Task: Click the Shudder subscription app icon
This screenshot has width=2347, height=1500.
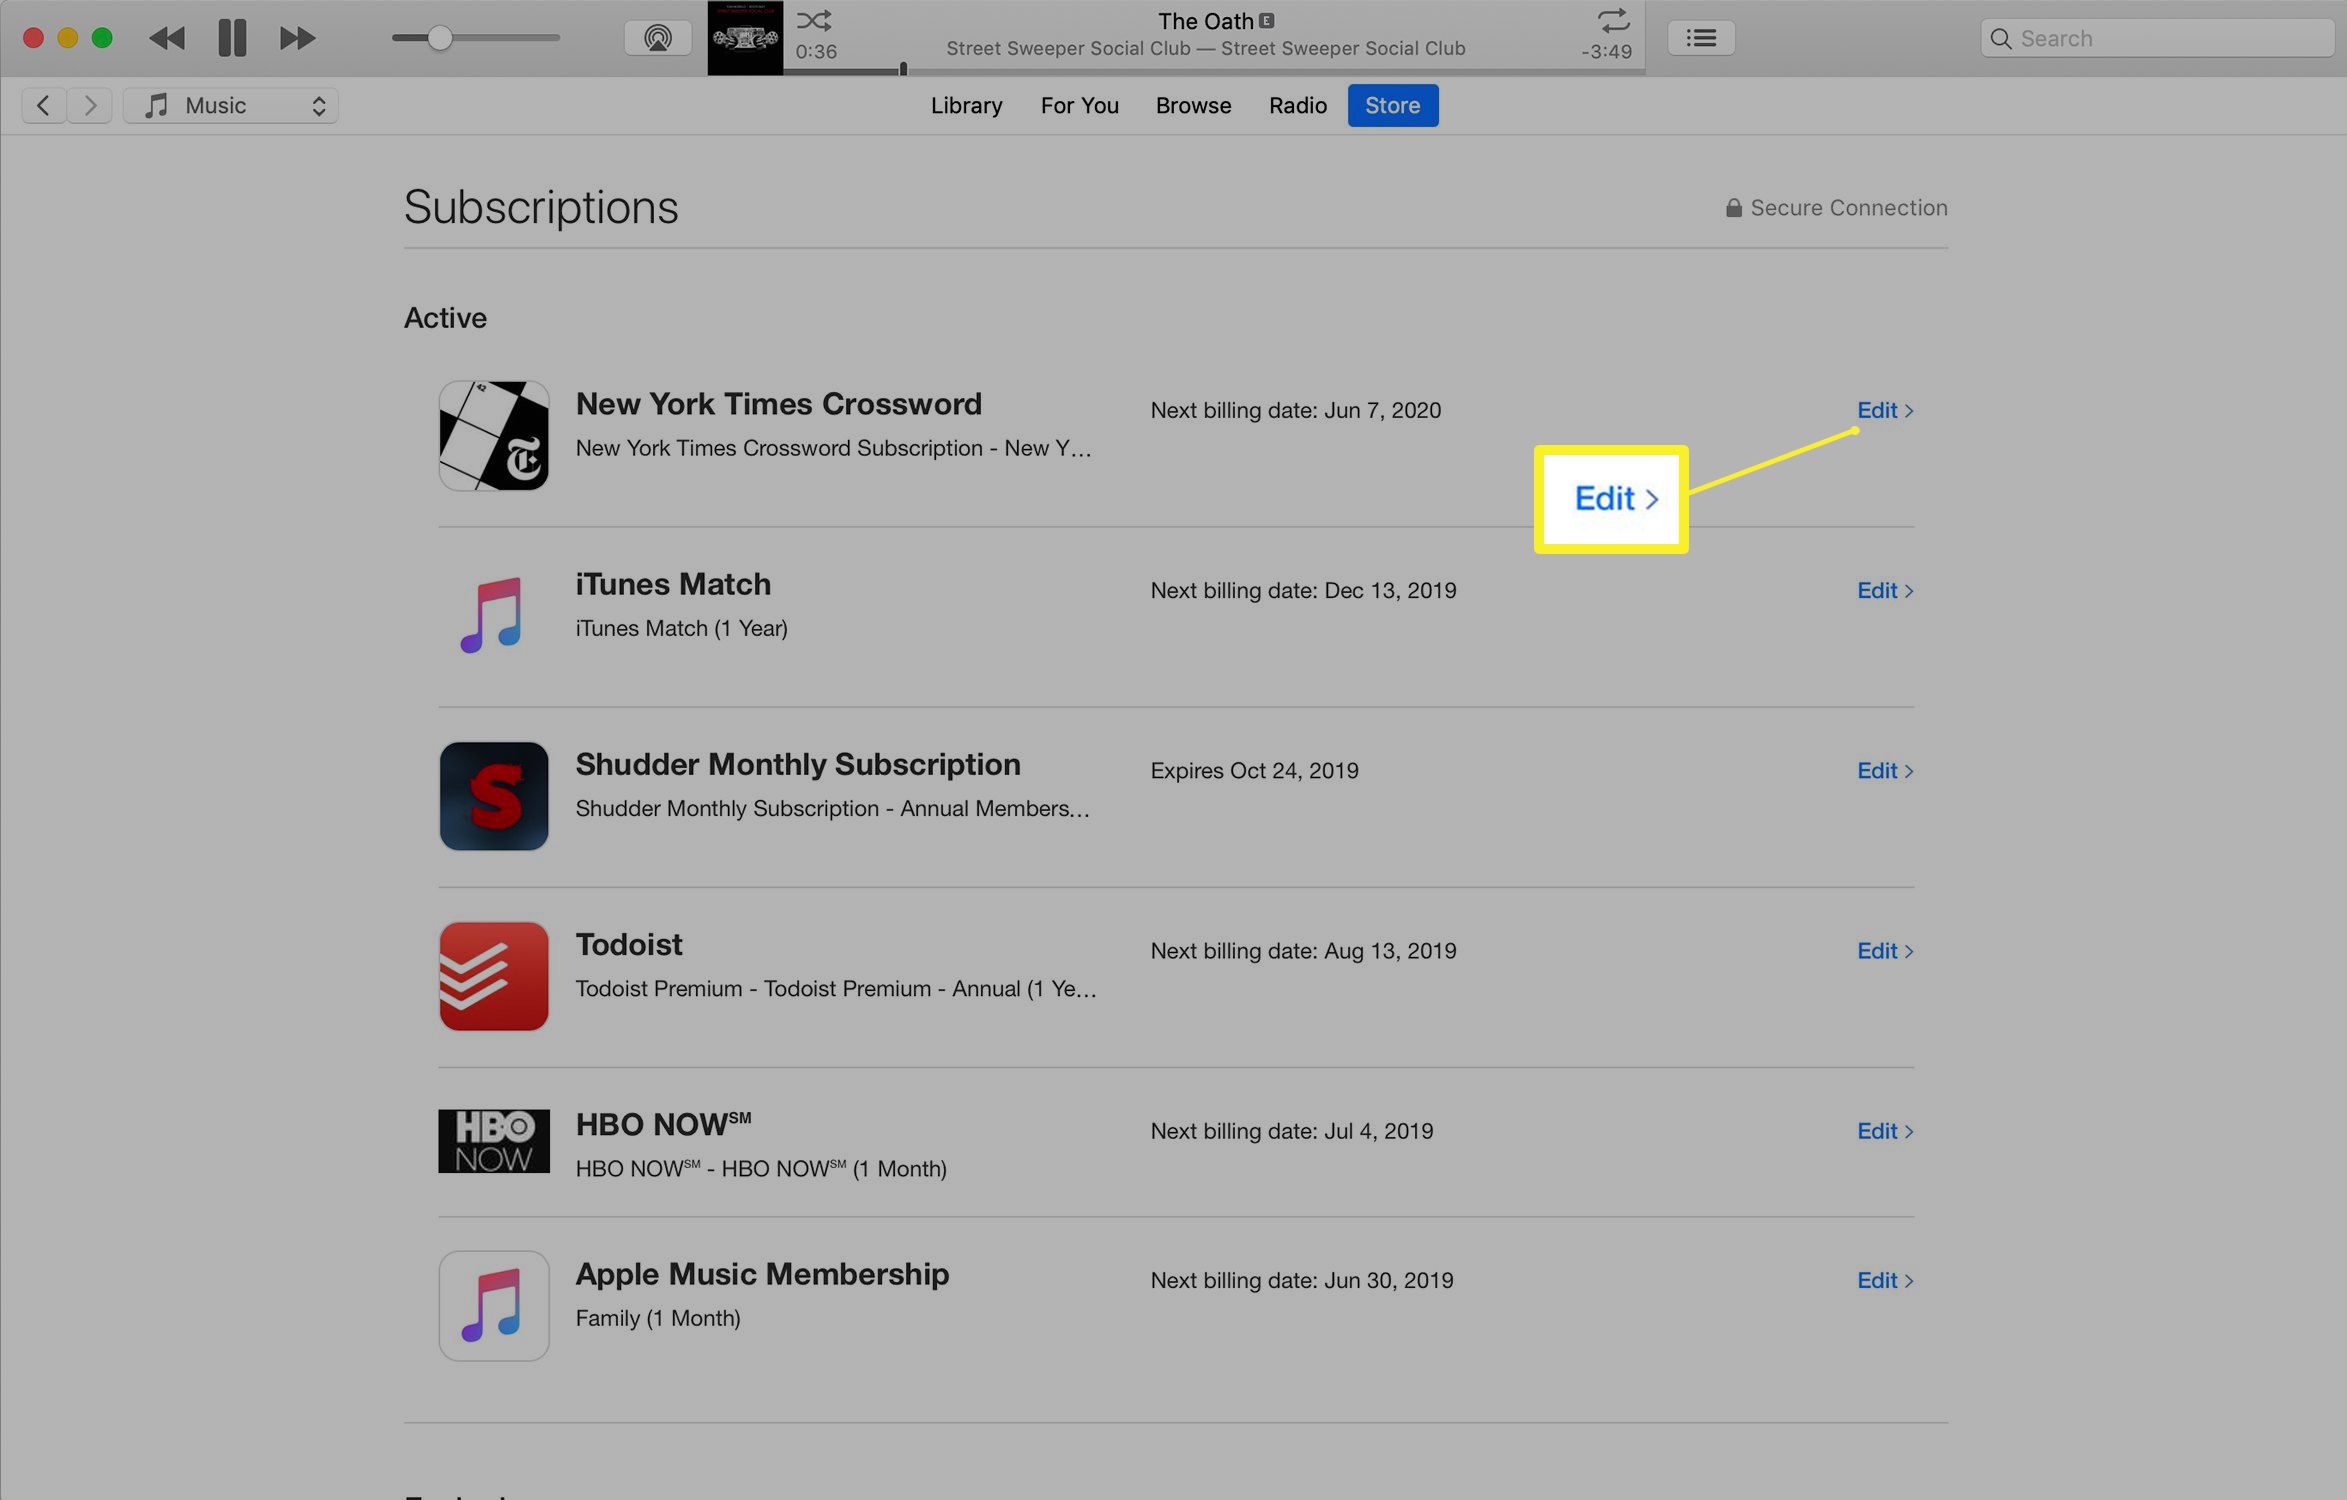Action: [x=493, y=795]
